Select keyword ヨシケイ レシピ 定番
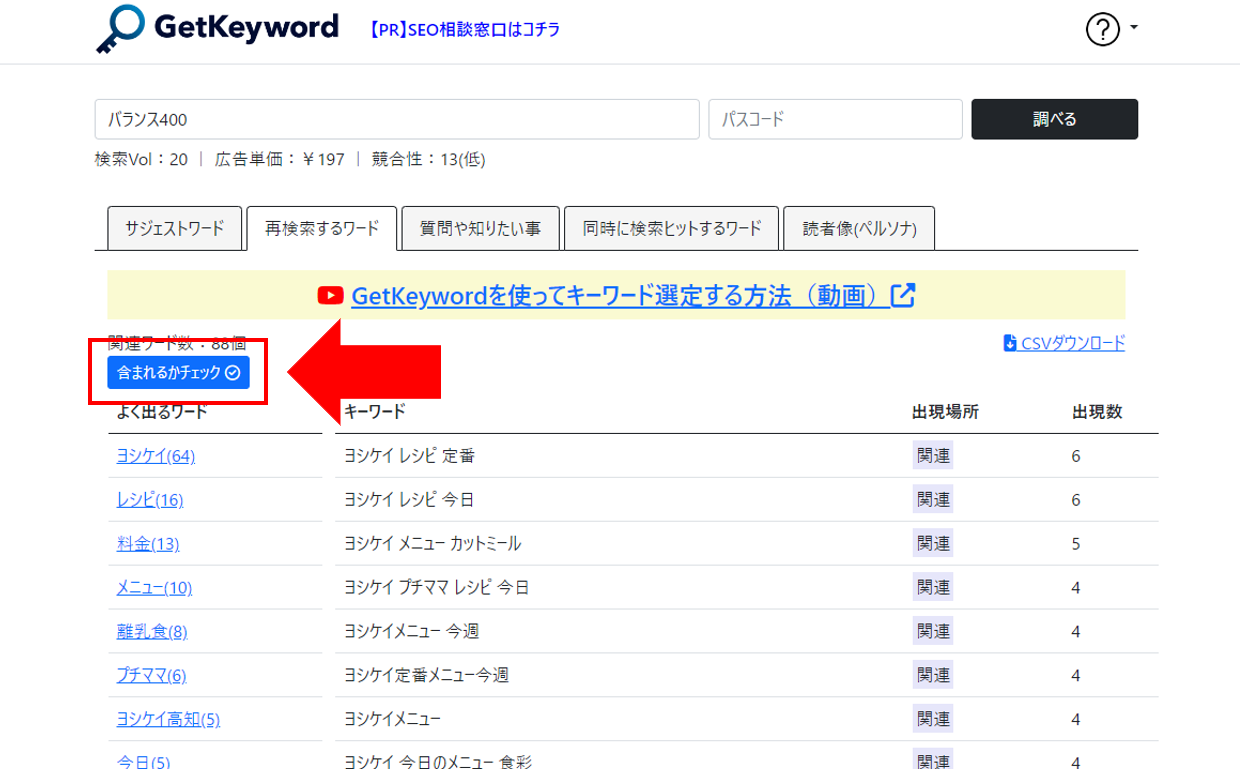 tap(409, 456)
